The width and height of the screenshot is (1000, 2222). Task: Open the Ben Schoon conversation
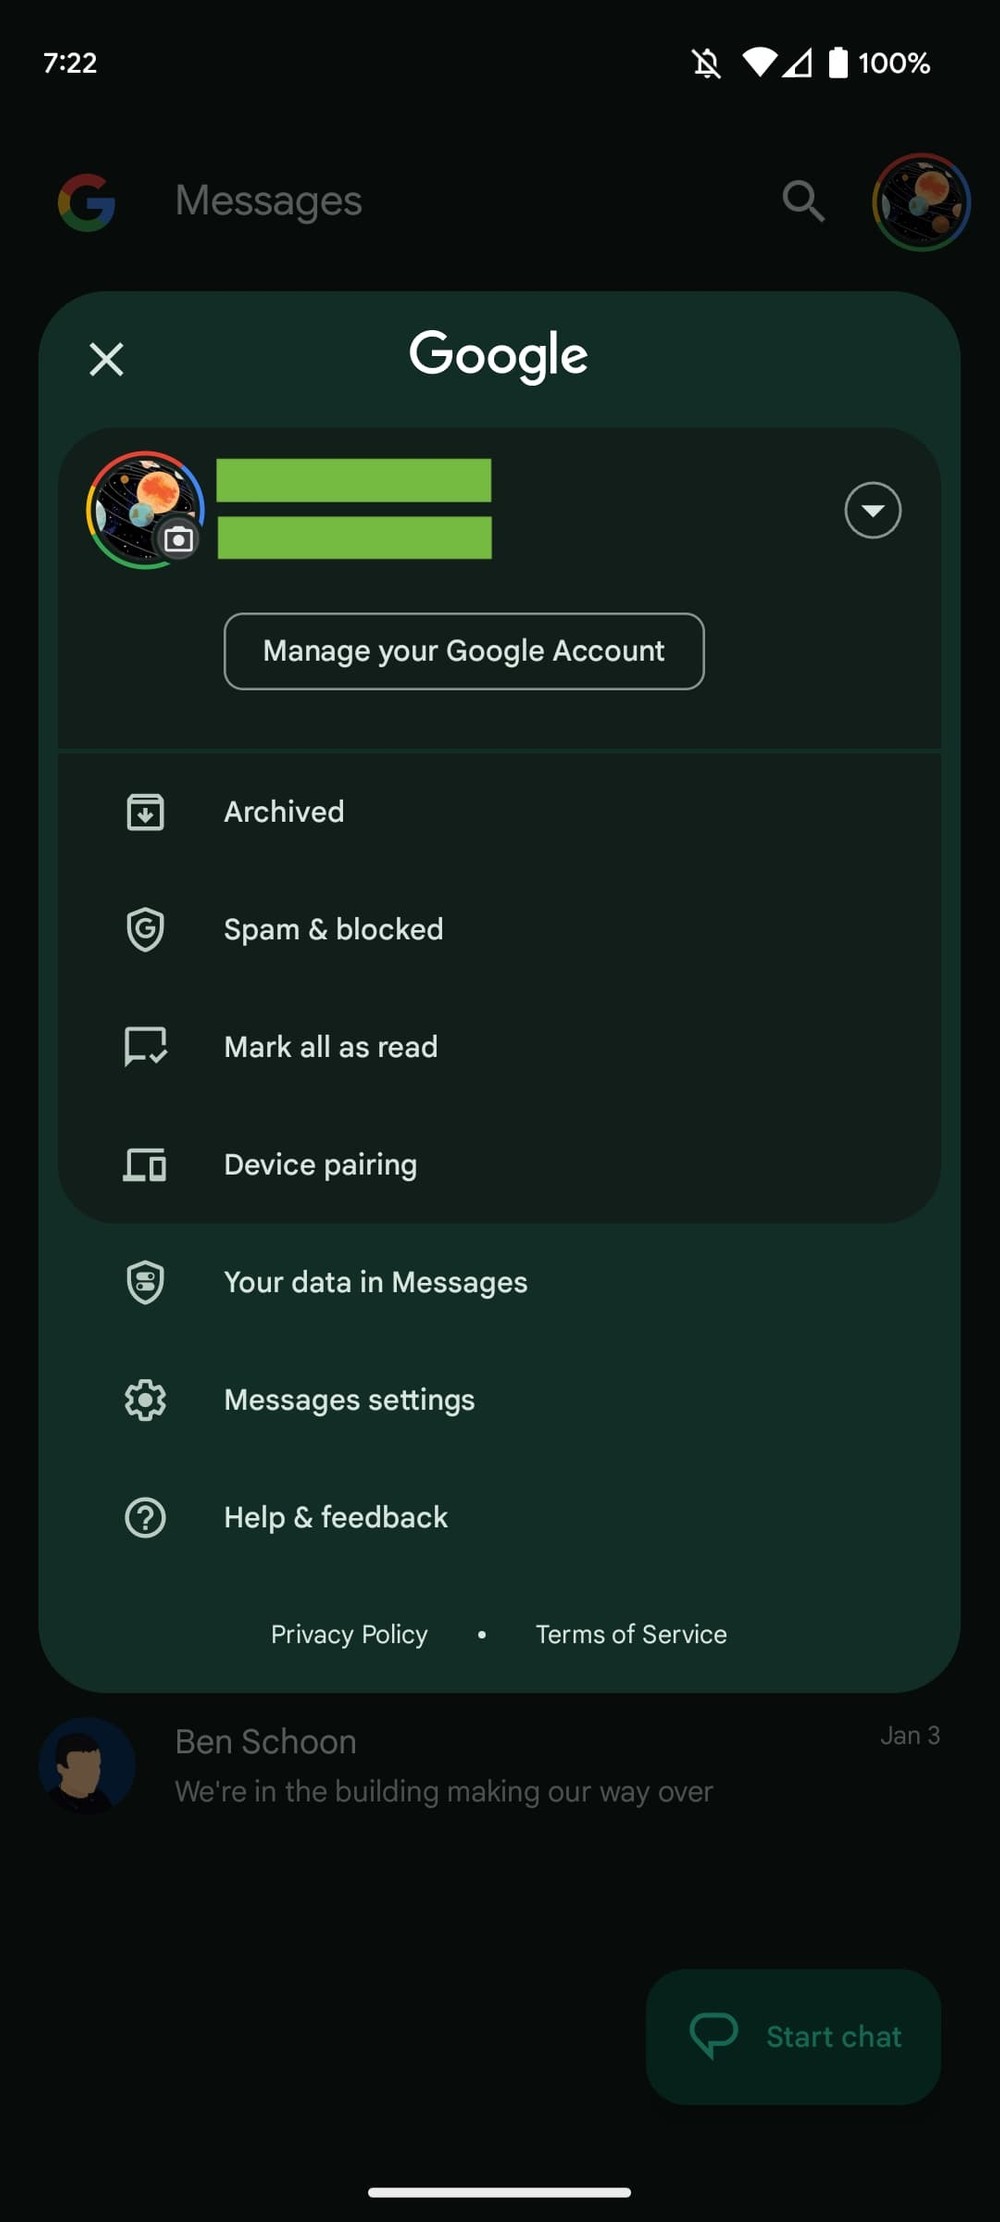tap(445, 1766)
